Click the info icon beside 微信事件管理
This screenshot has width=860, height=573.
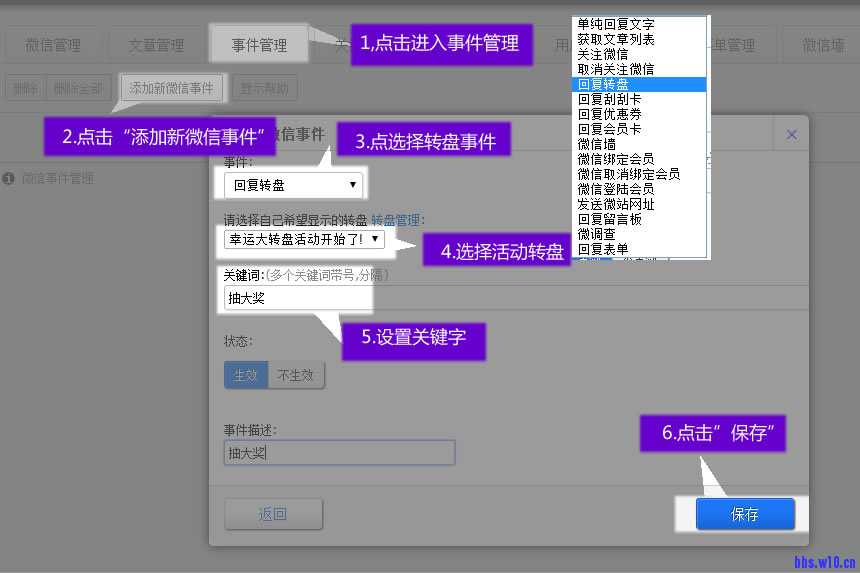click(x=9, y=179)
